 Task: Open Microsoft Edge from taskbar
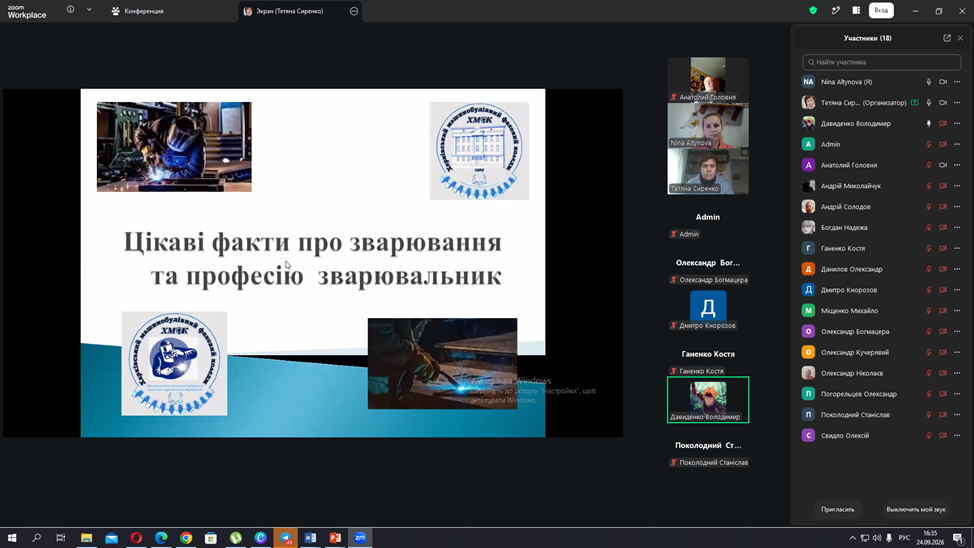[x=161, y=538]
